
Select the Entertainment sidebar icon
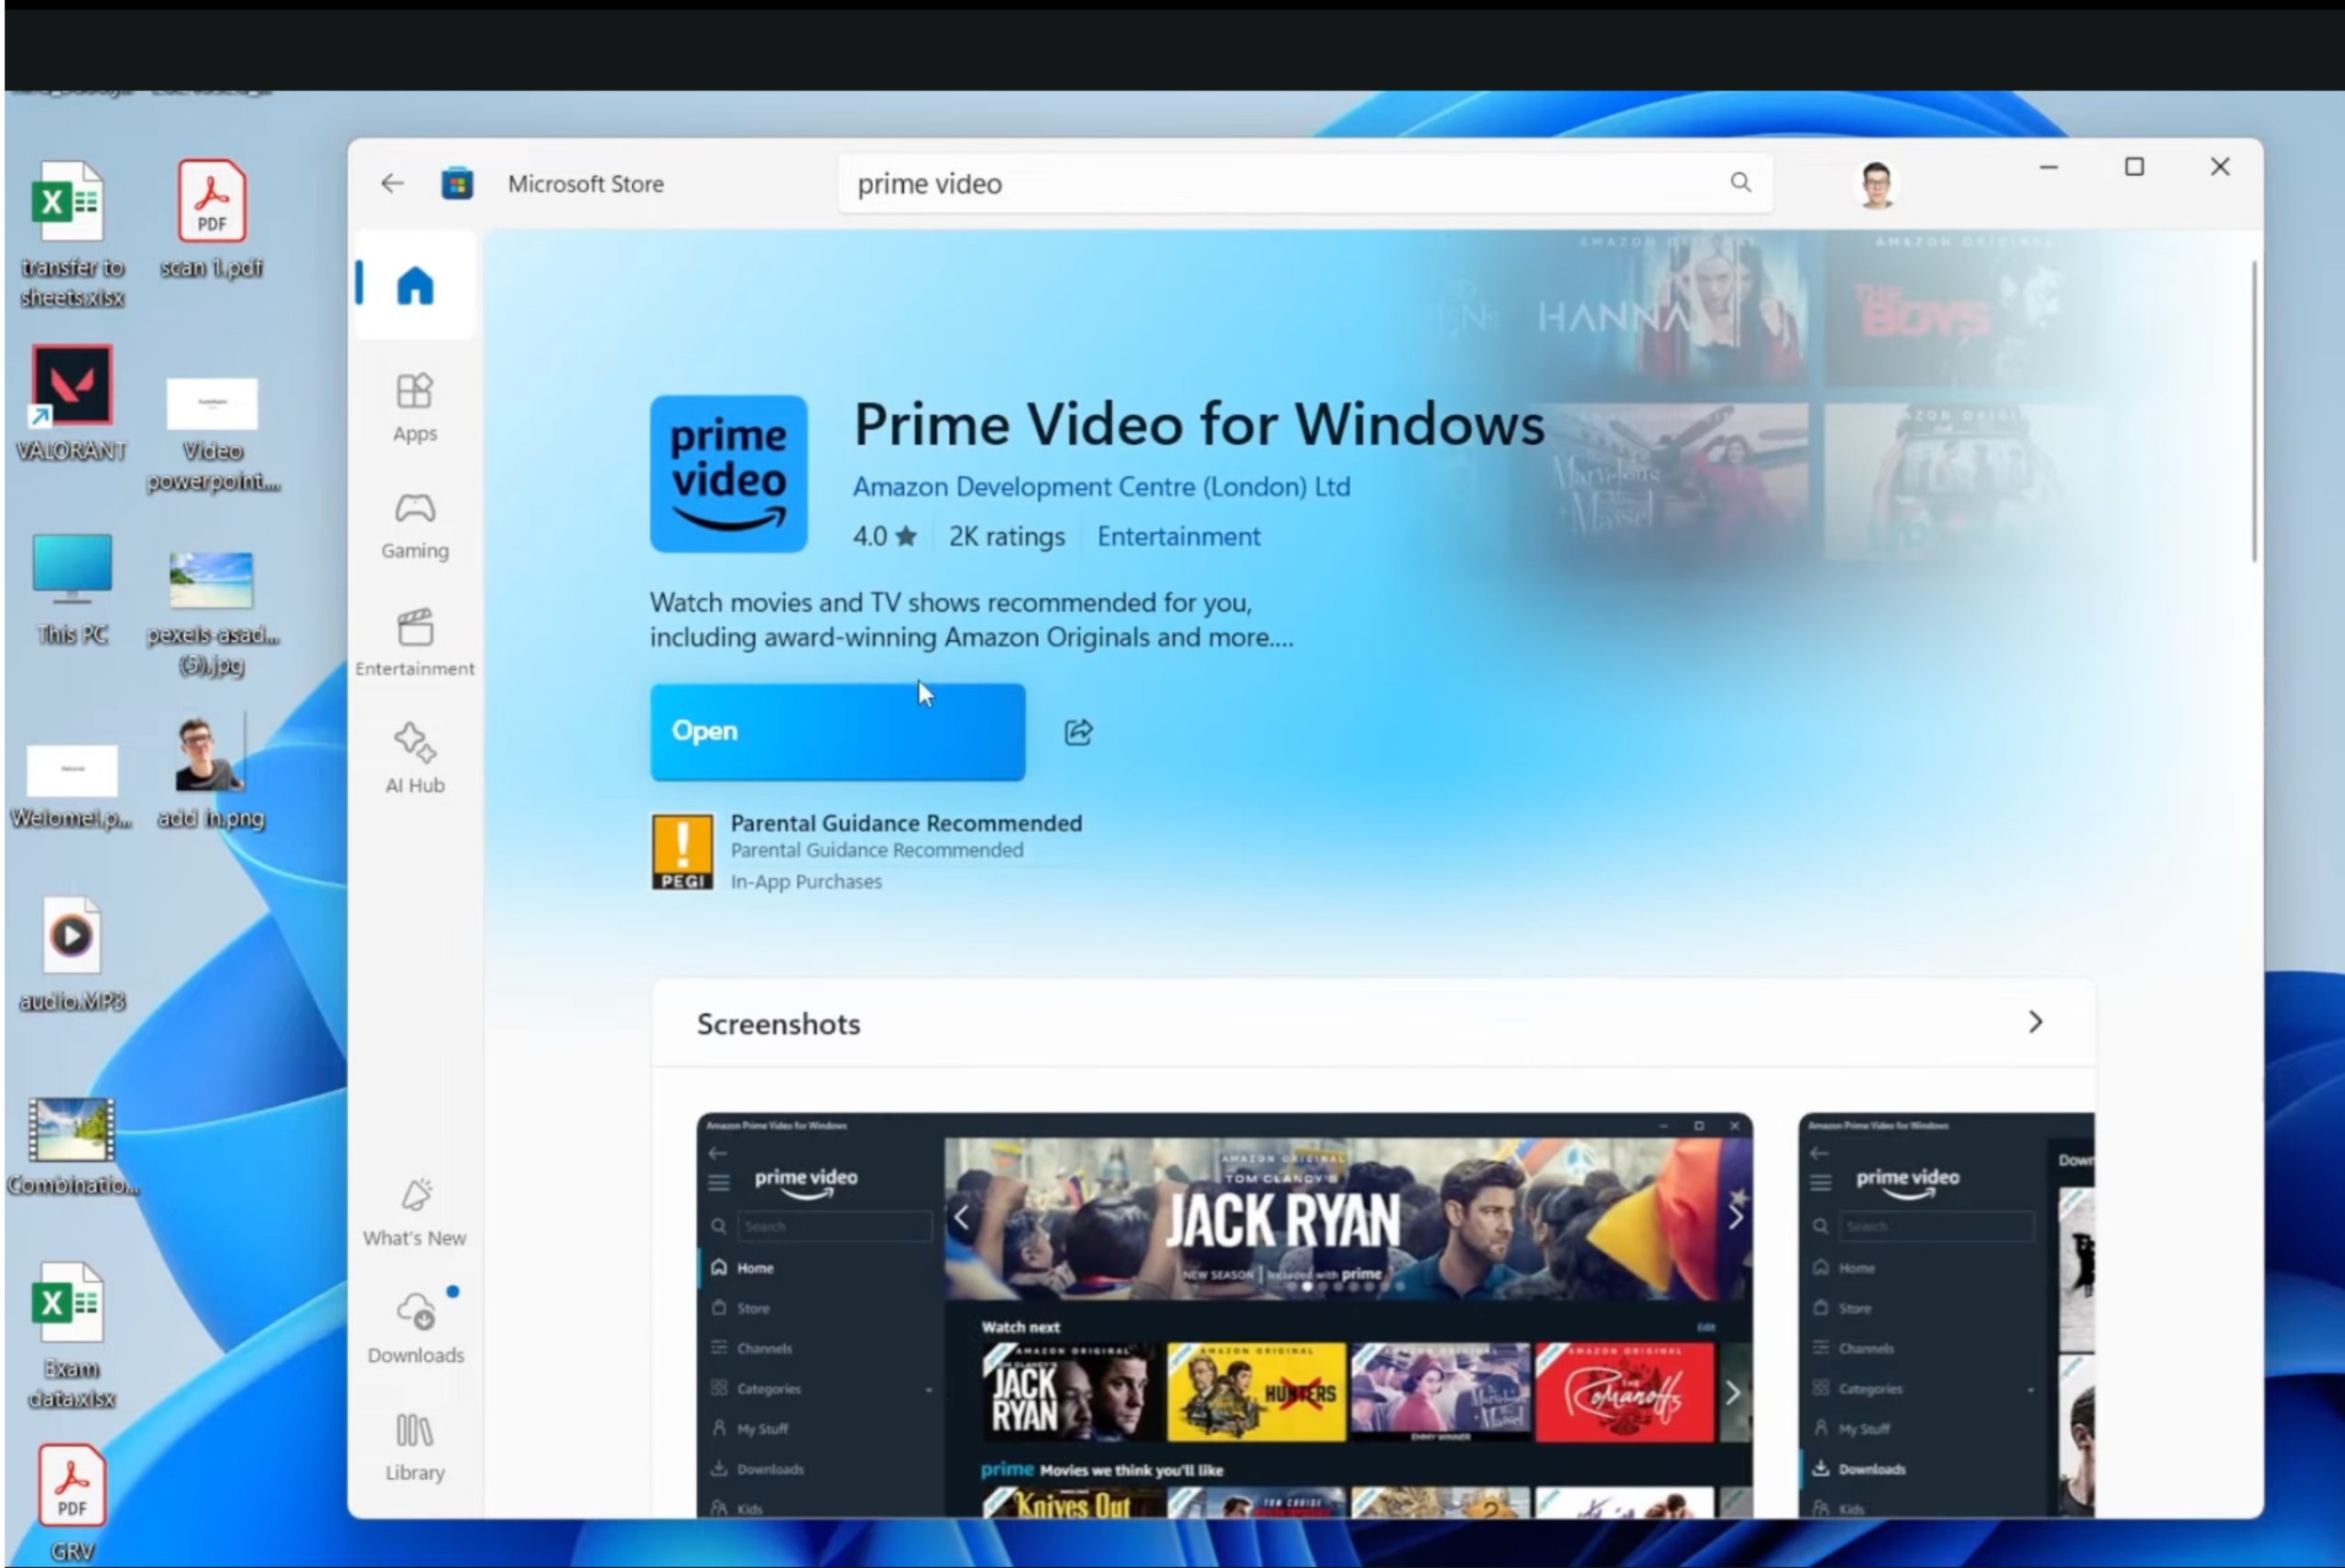[x=415, y=642]
